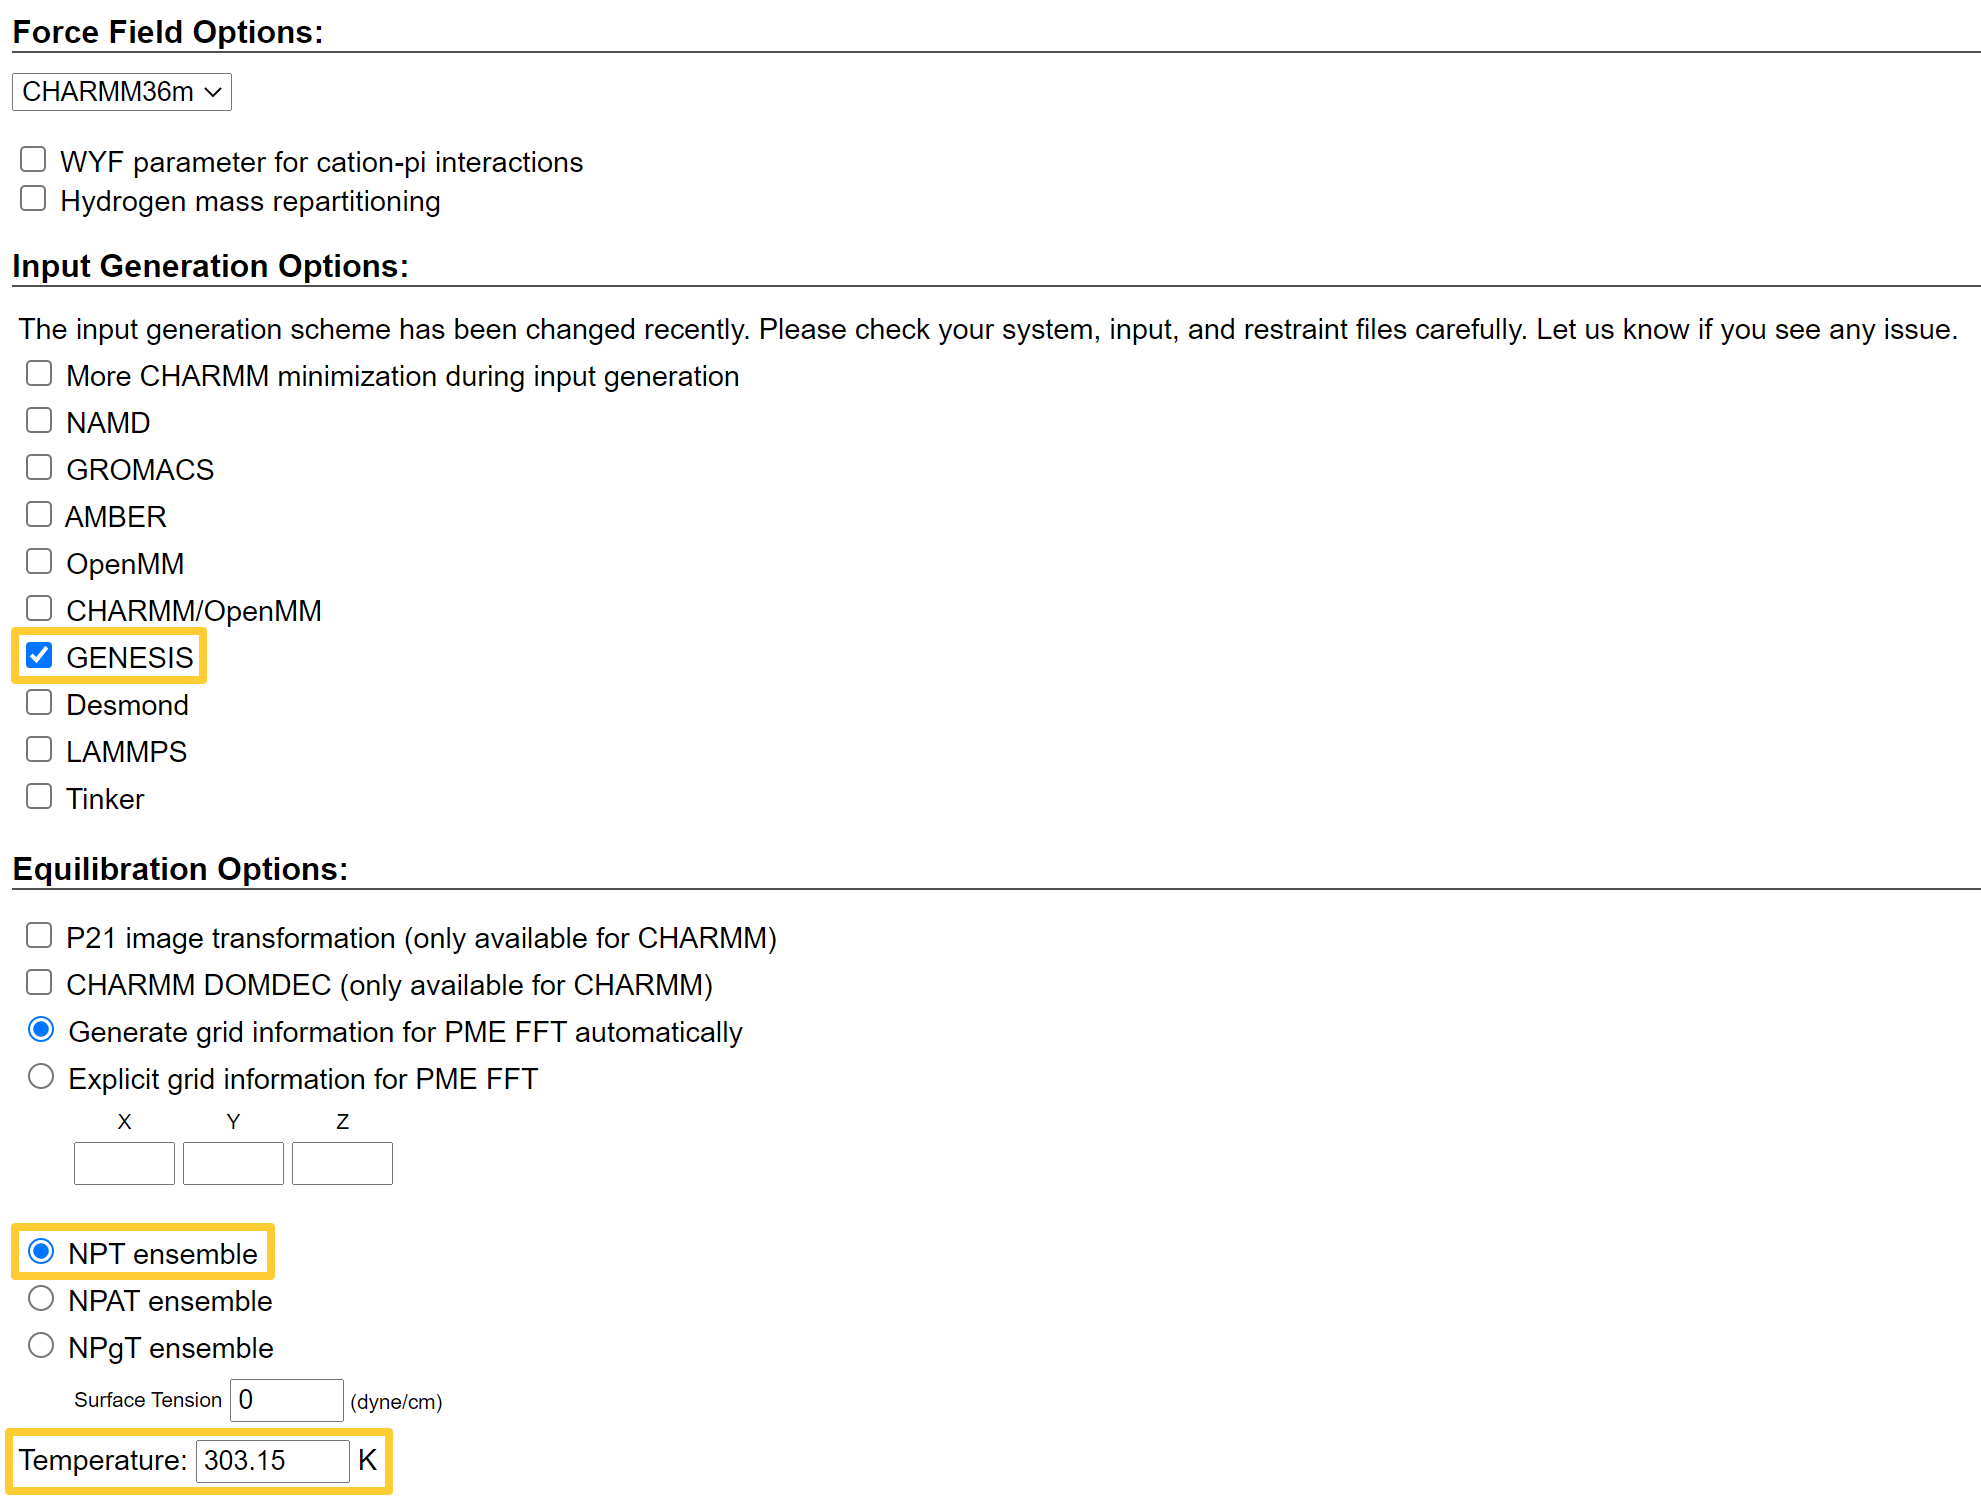Click the Surface Tension input field

pos(287,1400)
